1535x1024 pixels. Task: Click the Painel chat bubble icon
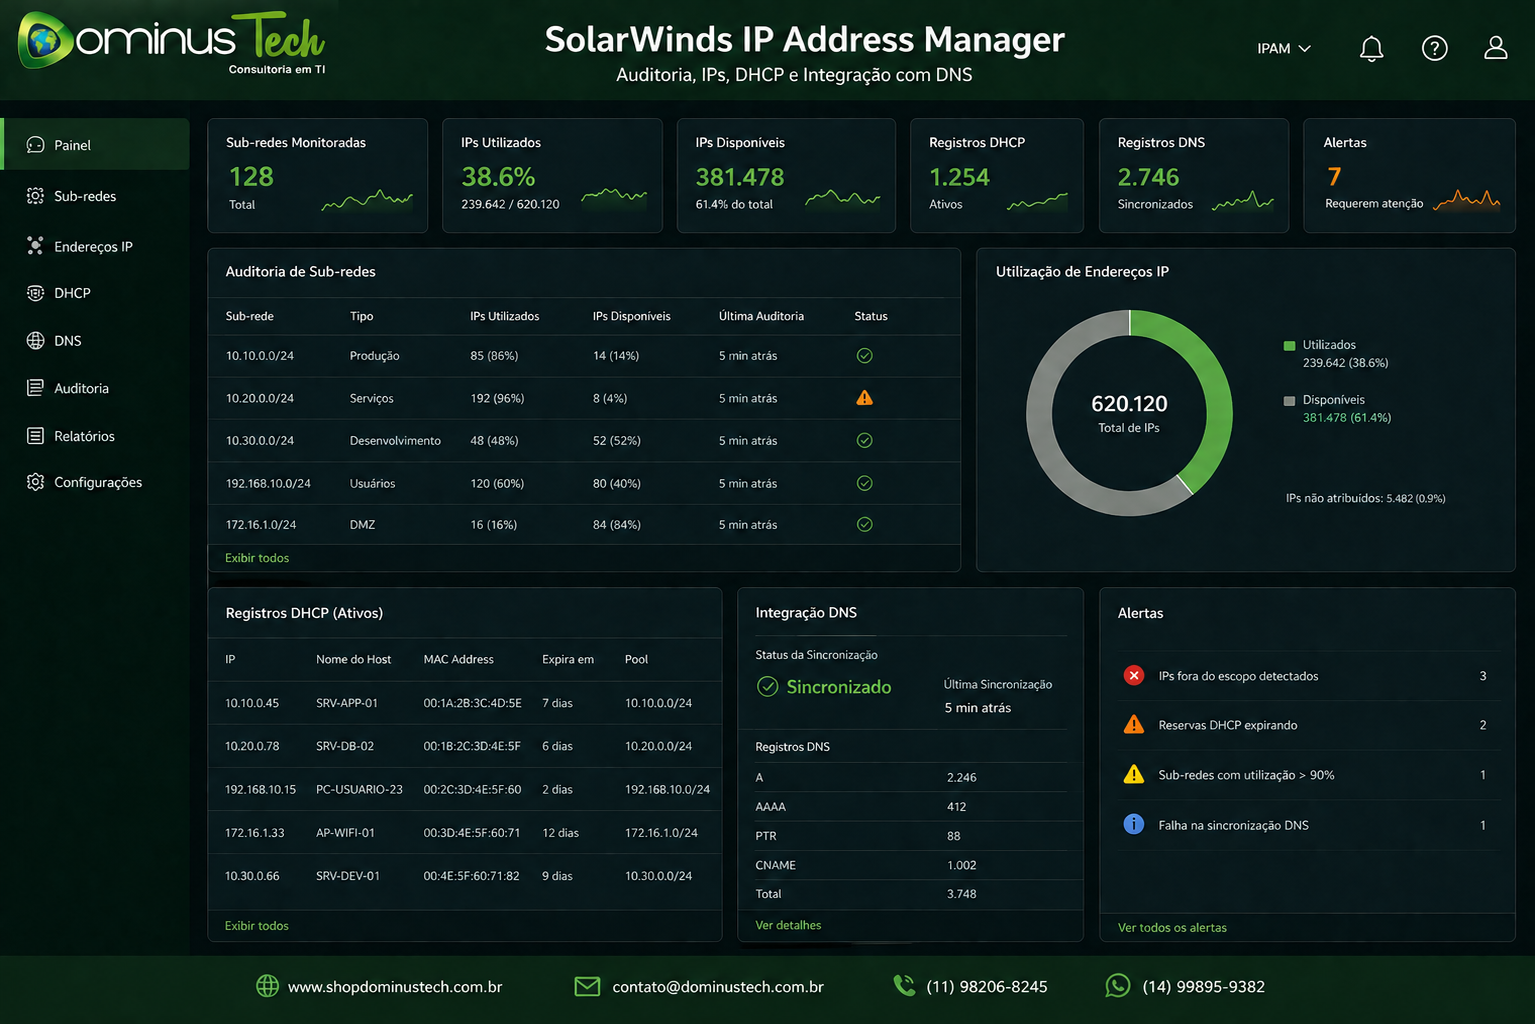(35, 145)
